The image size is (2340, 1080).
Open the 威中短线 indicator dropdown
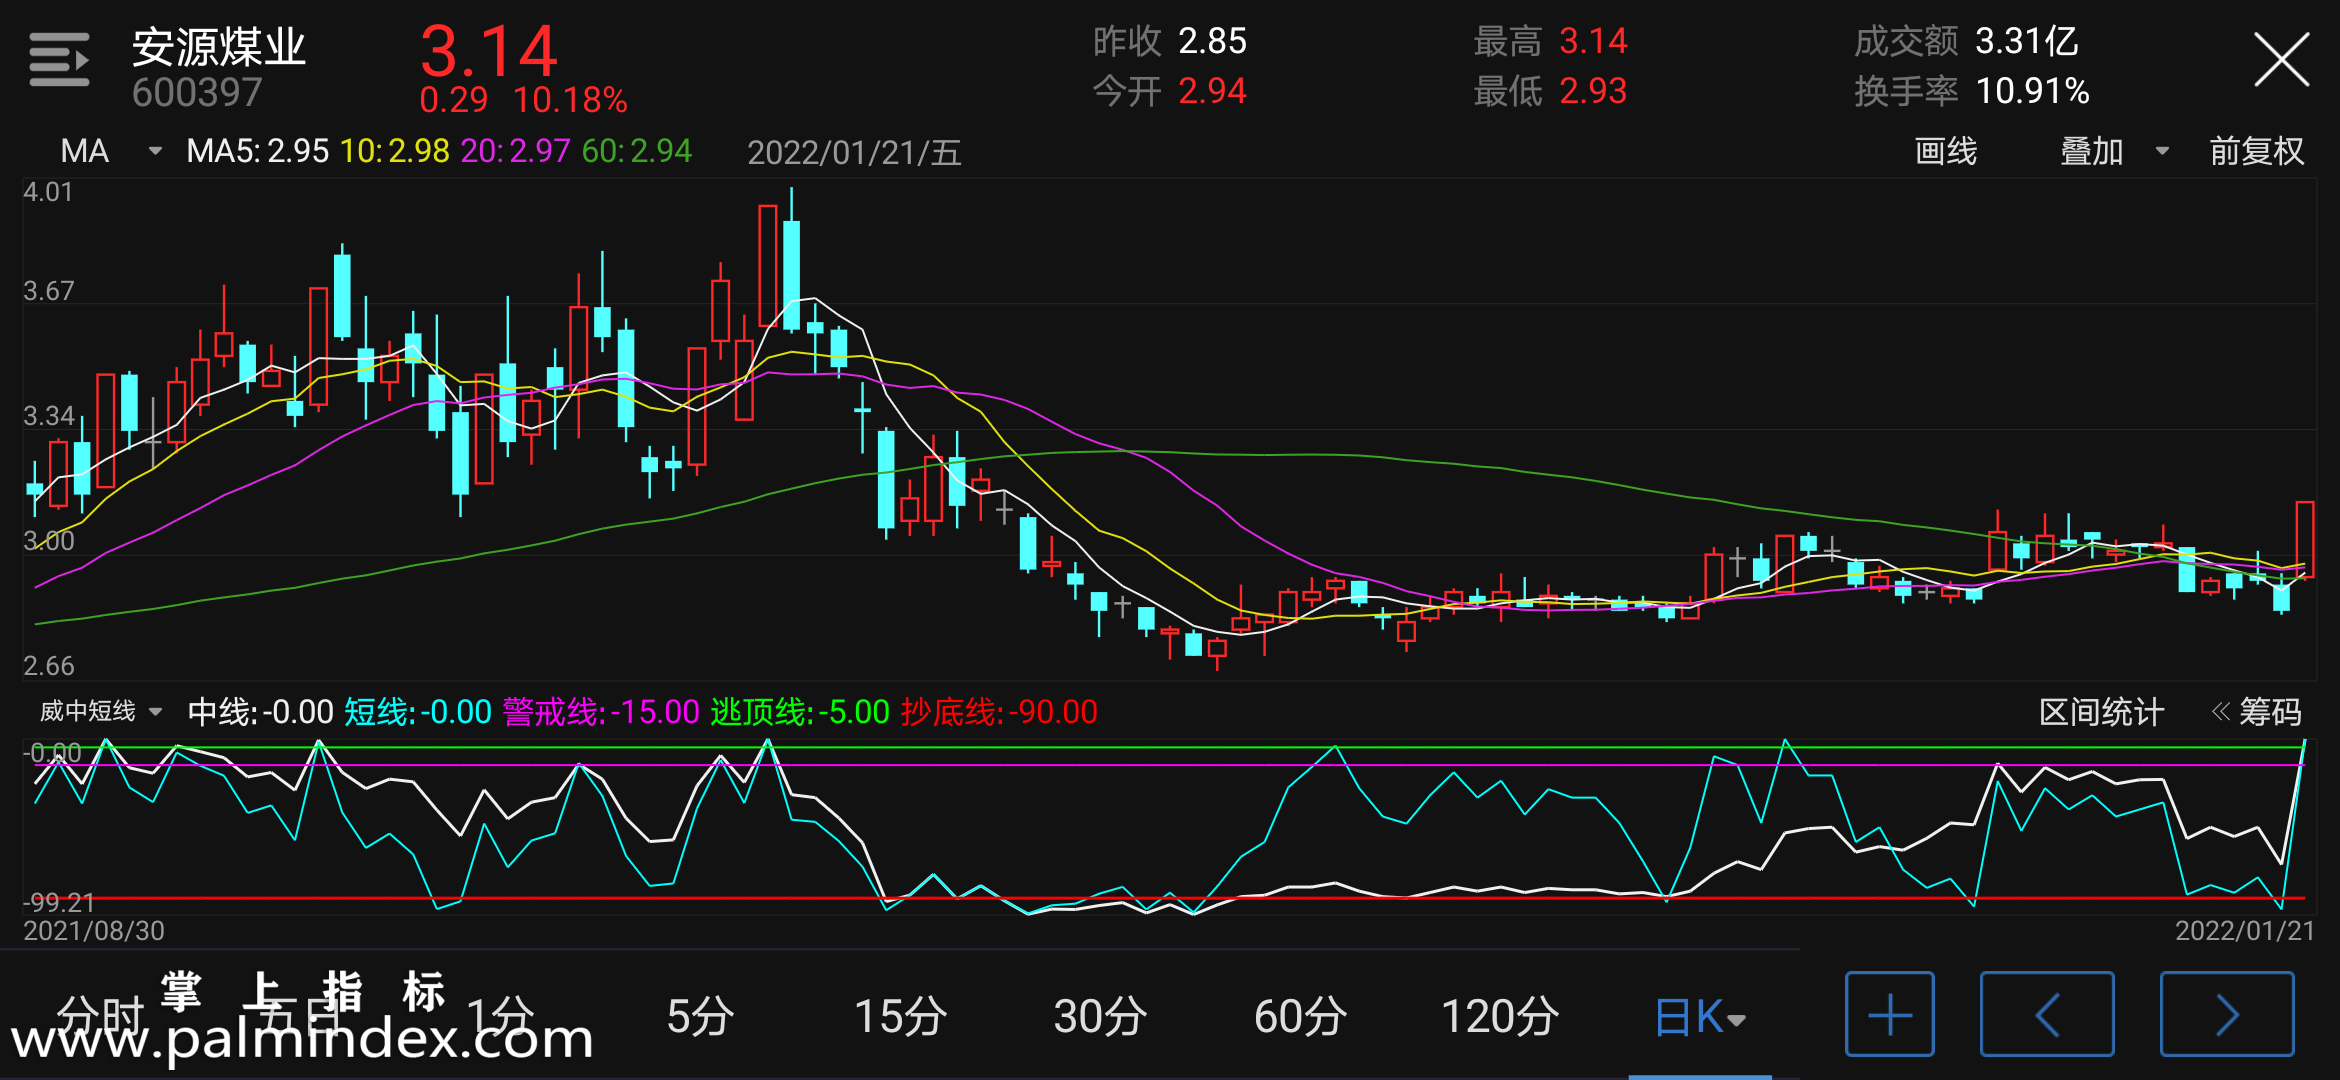pos(101,711)
